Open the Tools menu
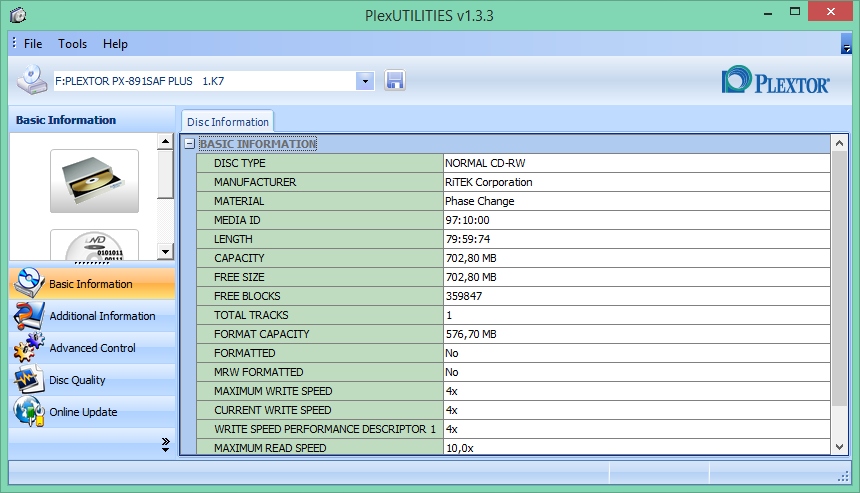The height and width of the screenshot is (493, 860). click(72, 44)
